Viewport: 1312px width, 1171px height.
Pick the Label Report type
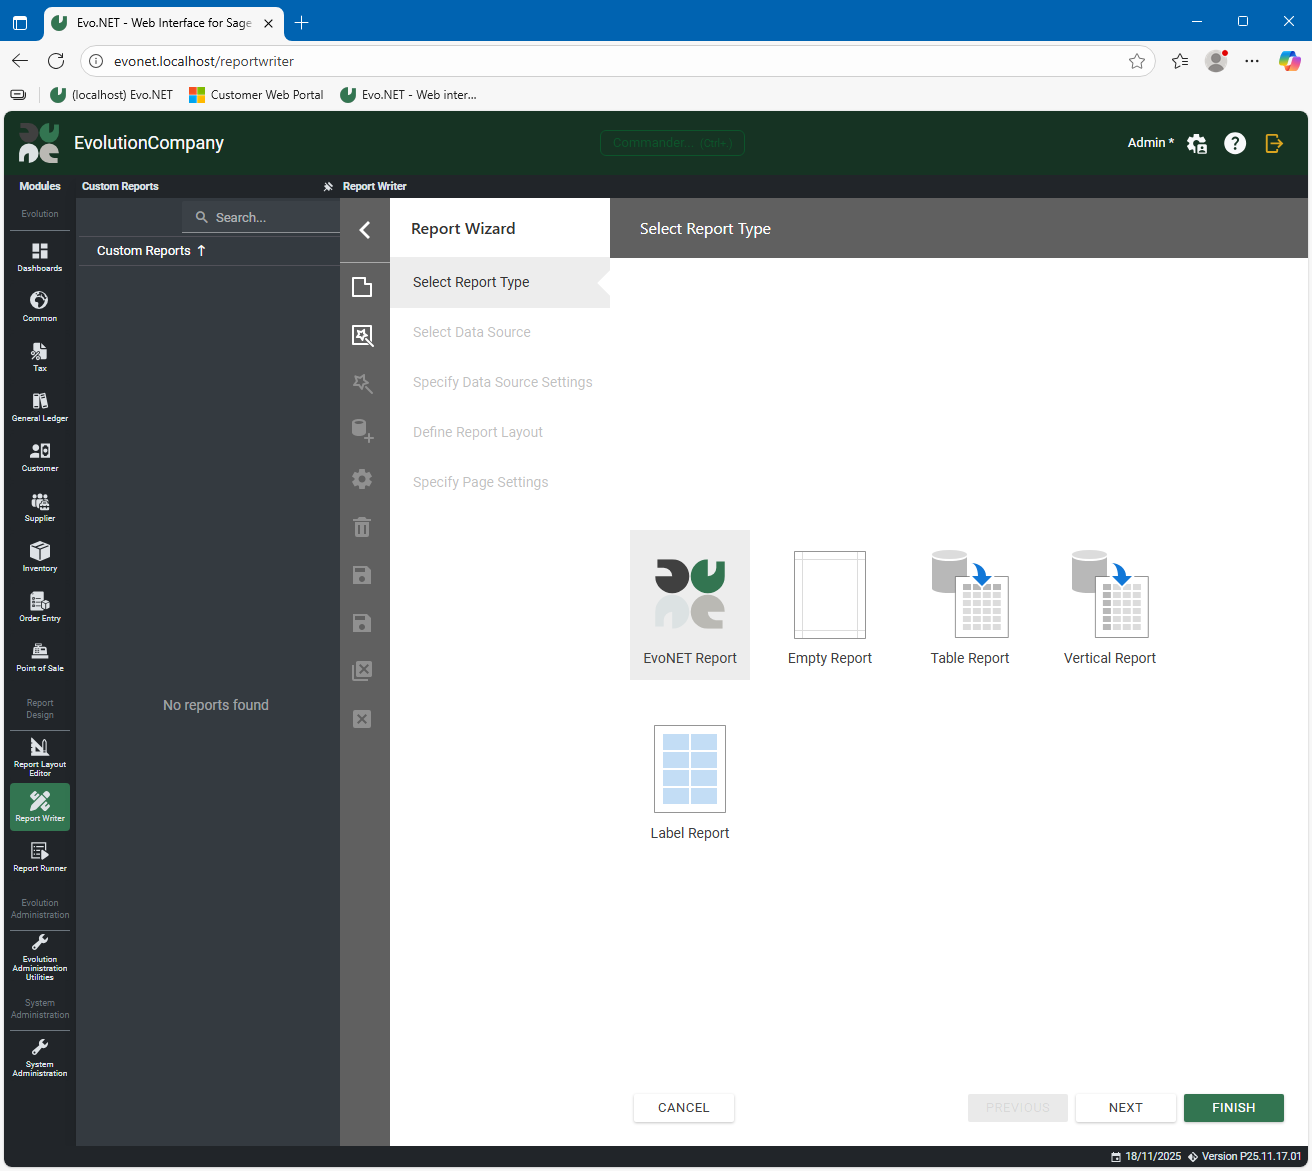point(690,782)
